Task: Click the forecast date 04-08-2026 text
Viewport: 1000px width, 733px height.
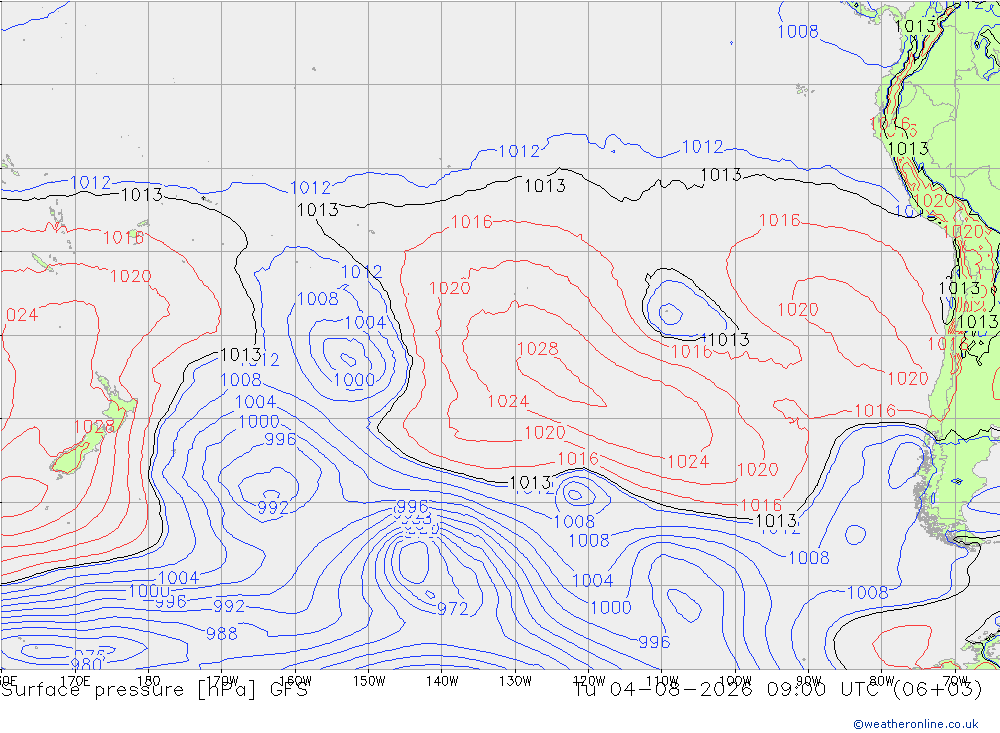Action: 681,690
